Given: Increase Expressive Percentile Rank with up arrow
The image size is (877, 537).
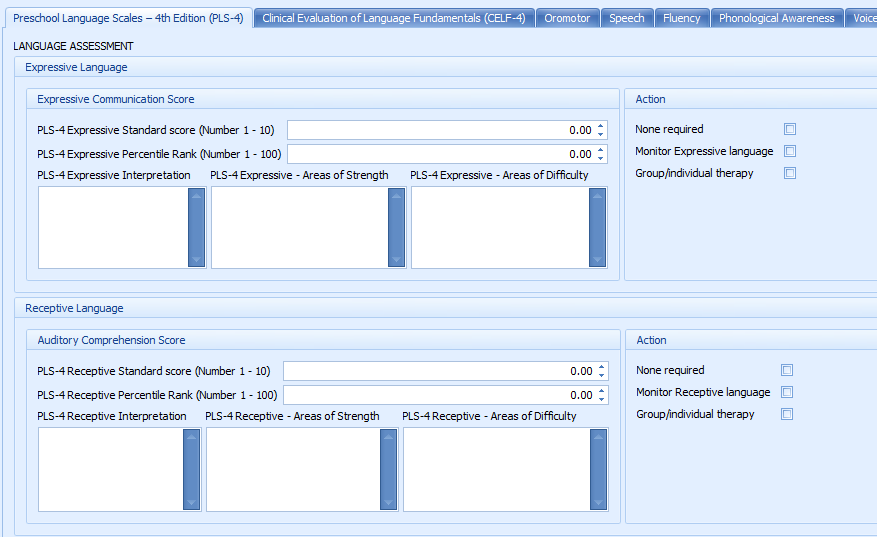Looking at the screenshot, I should pos(601,150).
